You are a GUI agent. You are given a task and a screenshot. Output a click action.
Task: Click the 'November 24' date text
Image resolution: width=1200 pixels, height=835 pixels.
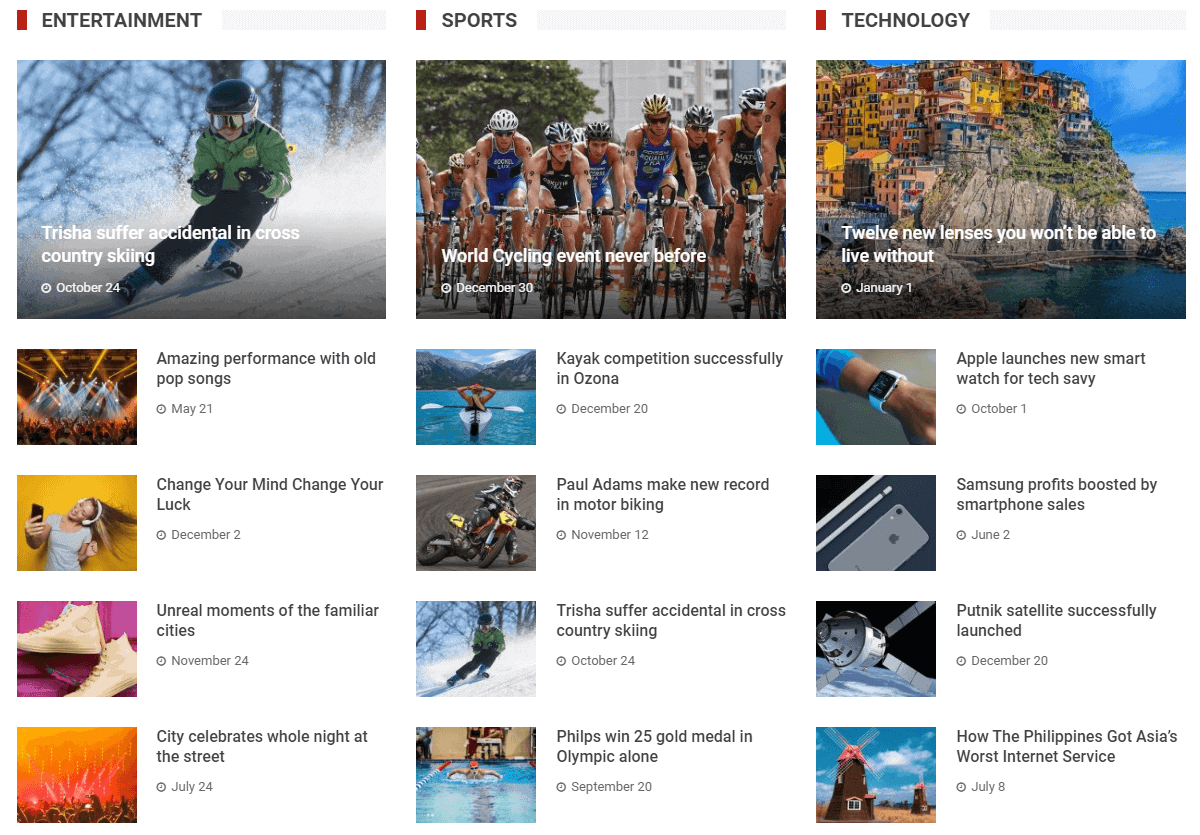pos(210,661)
